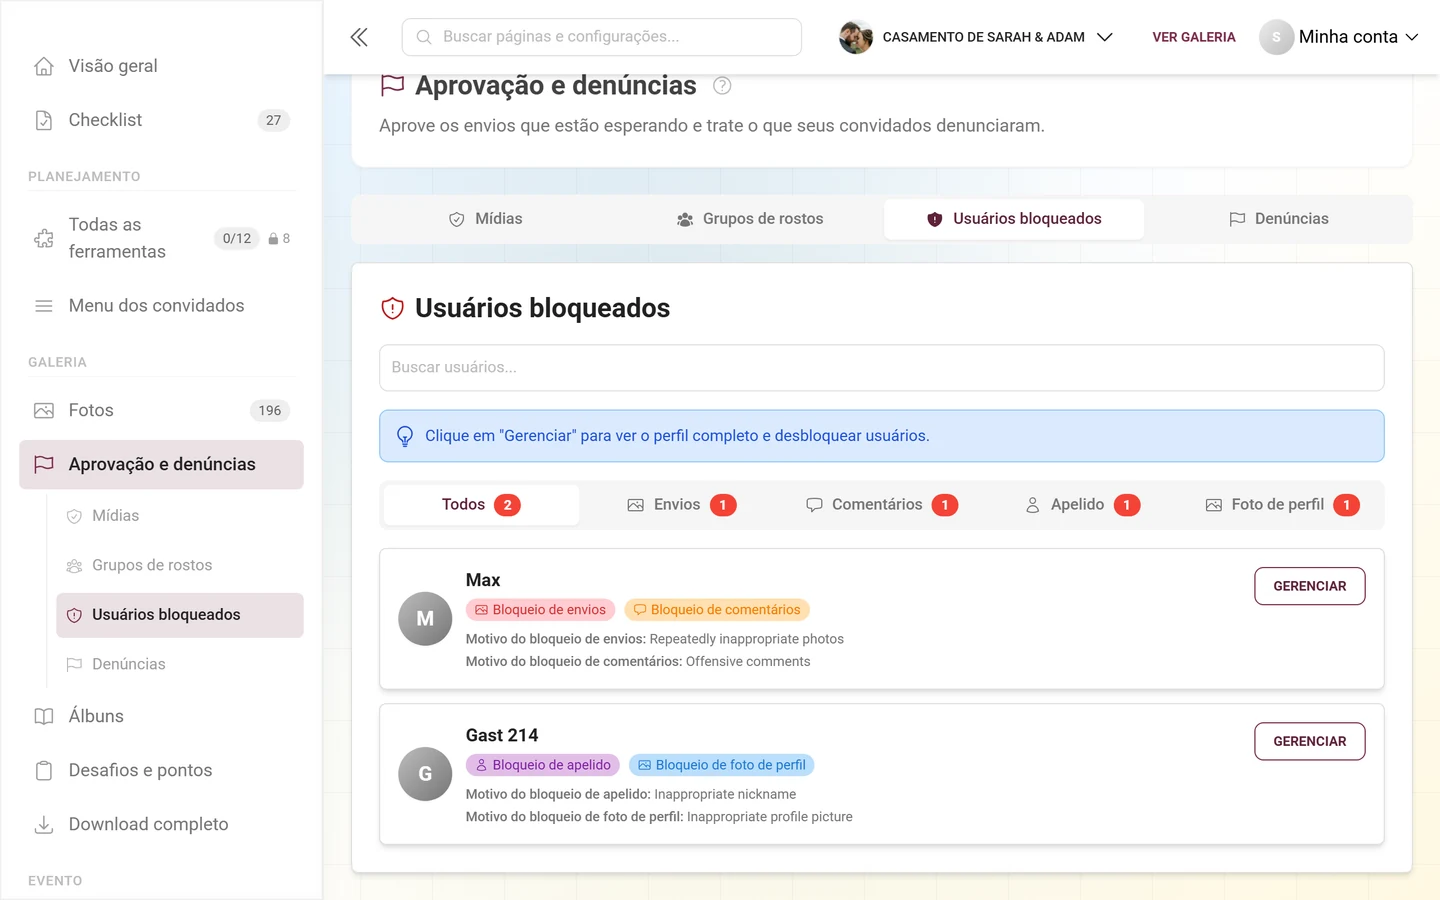This screenshot has width=1440, height=900.
Task: Click GERENCIAR for user Gast 214
Action: [x=1310, y=741]
